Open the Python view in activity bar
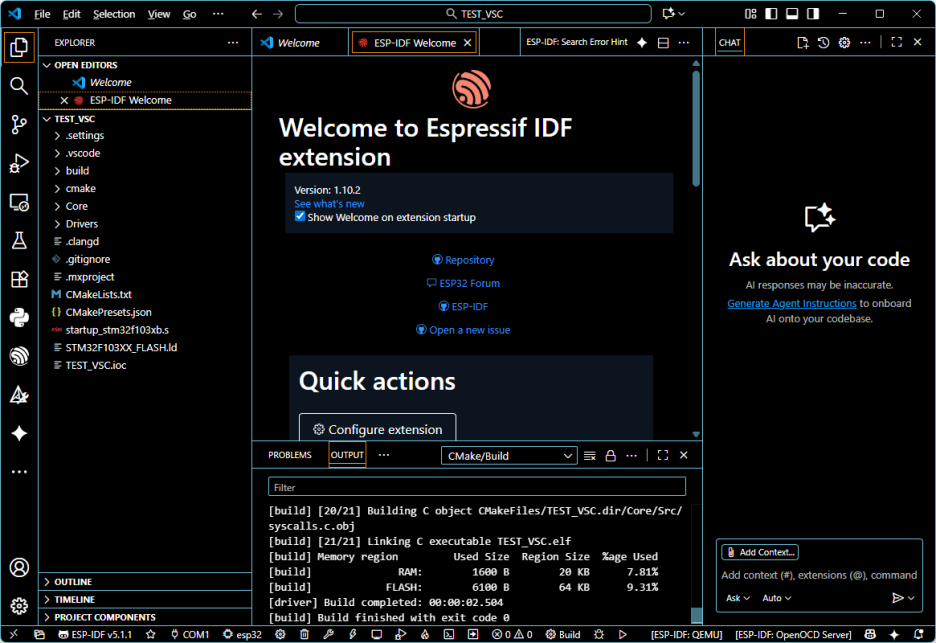The width and height of the screenshot is (936, 643). pyautogui.click(x=19, y=318)
